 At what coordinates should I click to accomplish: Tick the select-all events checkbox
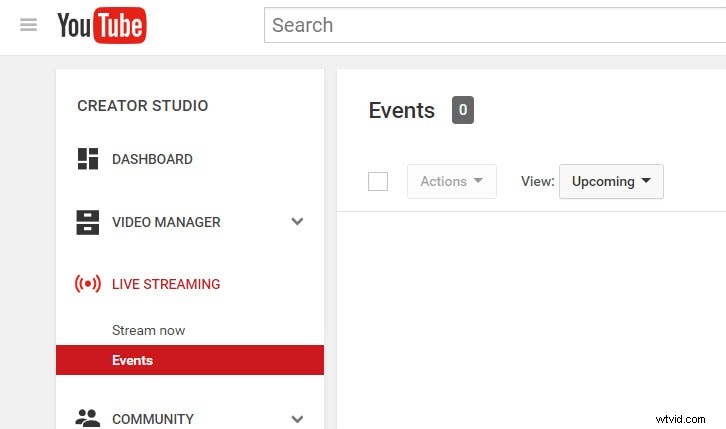378,181
